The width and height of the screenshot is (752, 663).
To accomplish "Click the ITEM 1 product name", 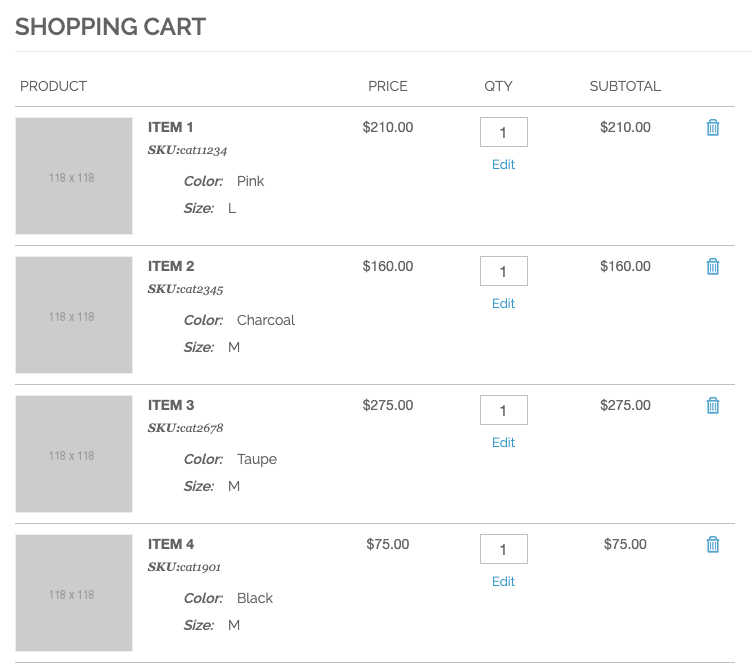I will point(171,127).
